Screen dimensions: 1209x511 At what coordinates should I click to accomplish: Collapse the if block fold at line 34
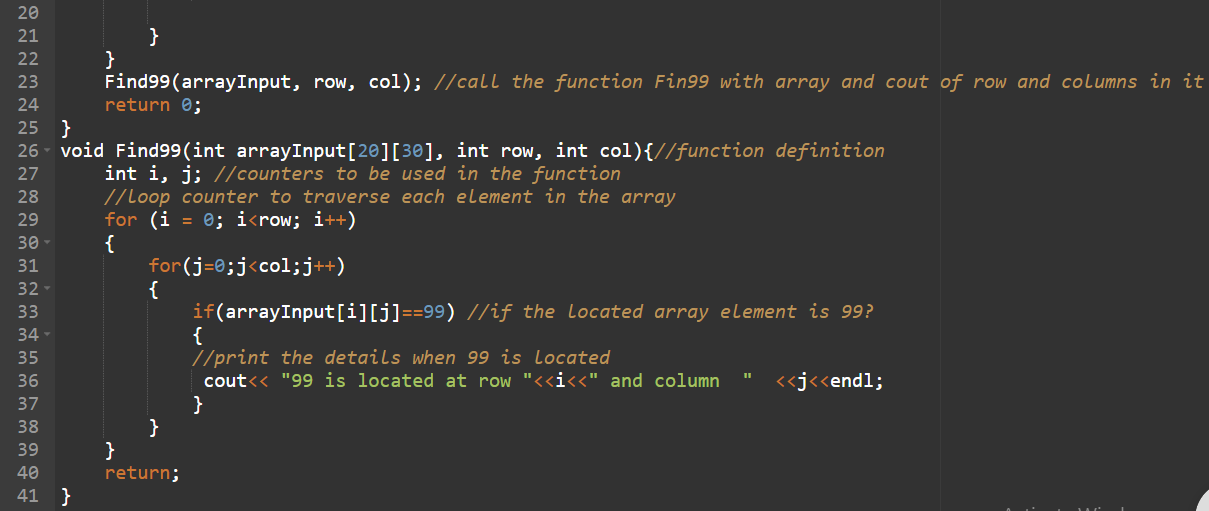[x=49, y=335]
